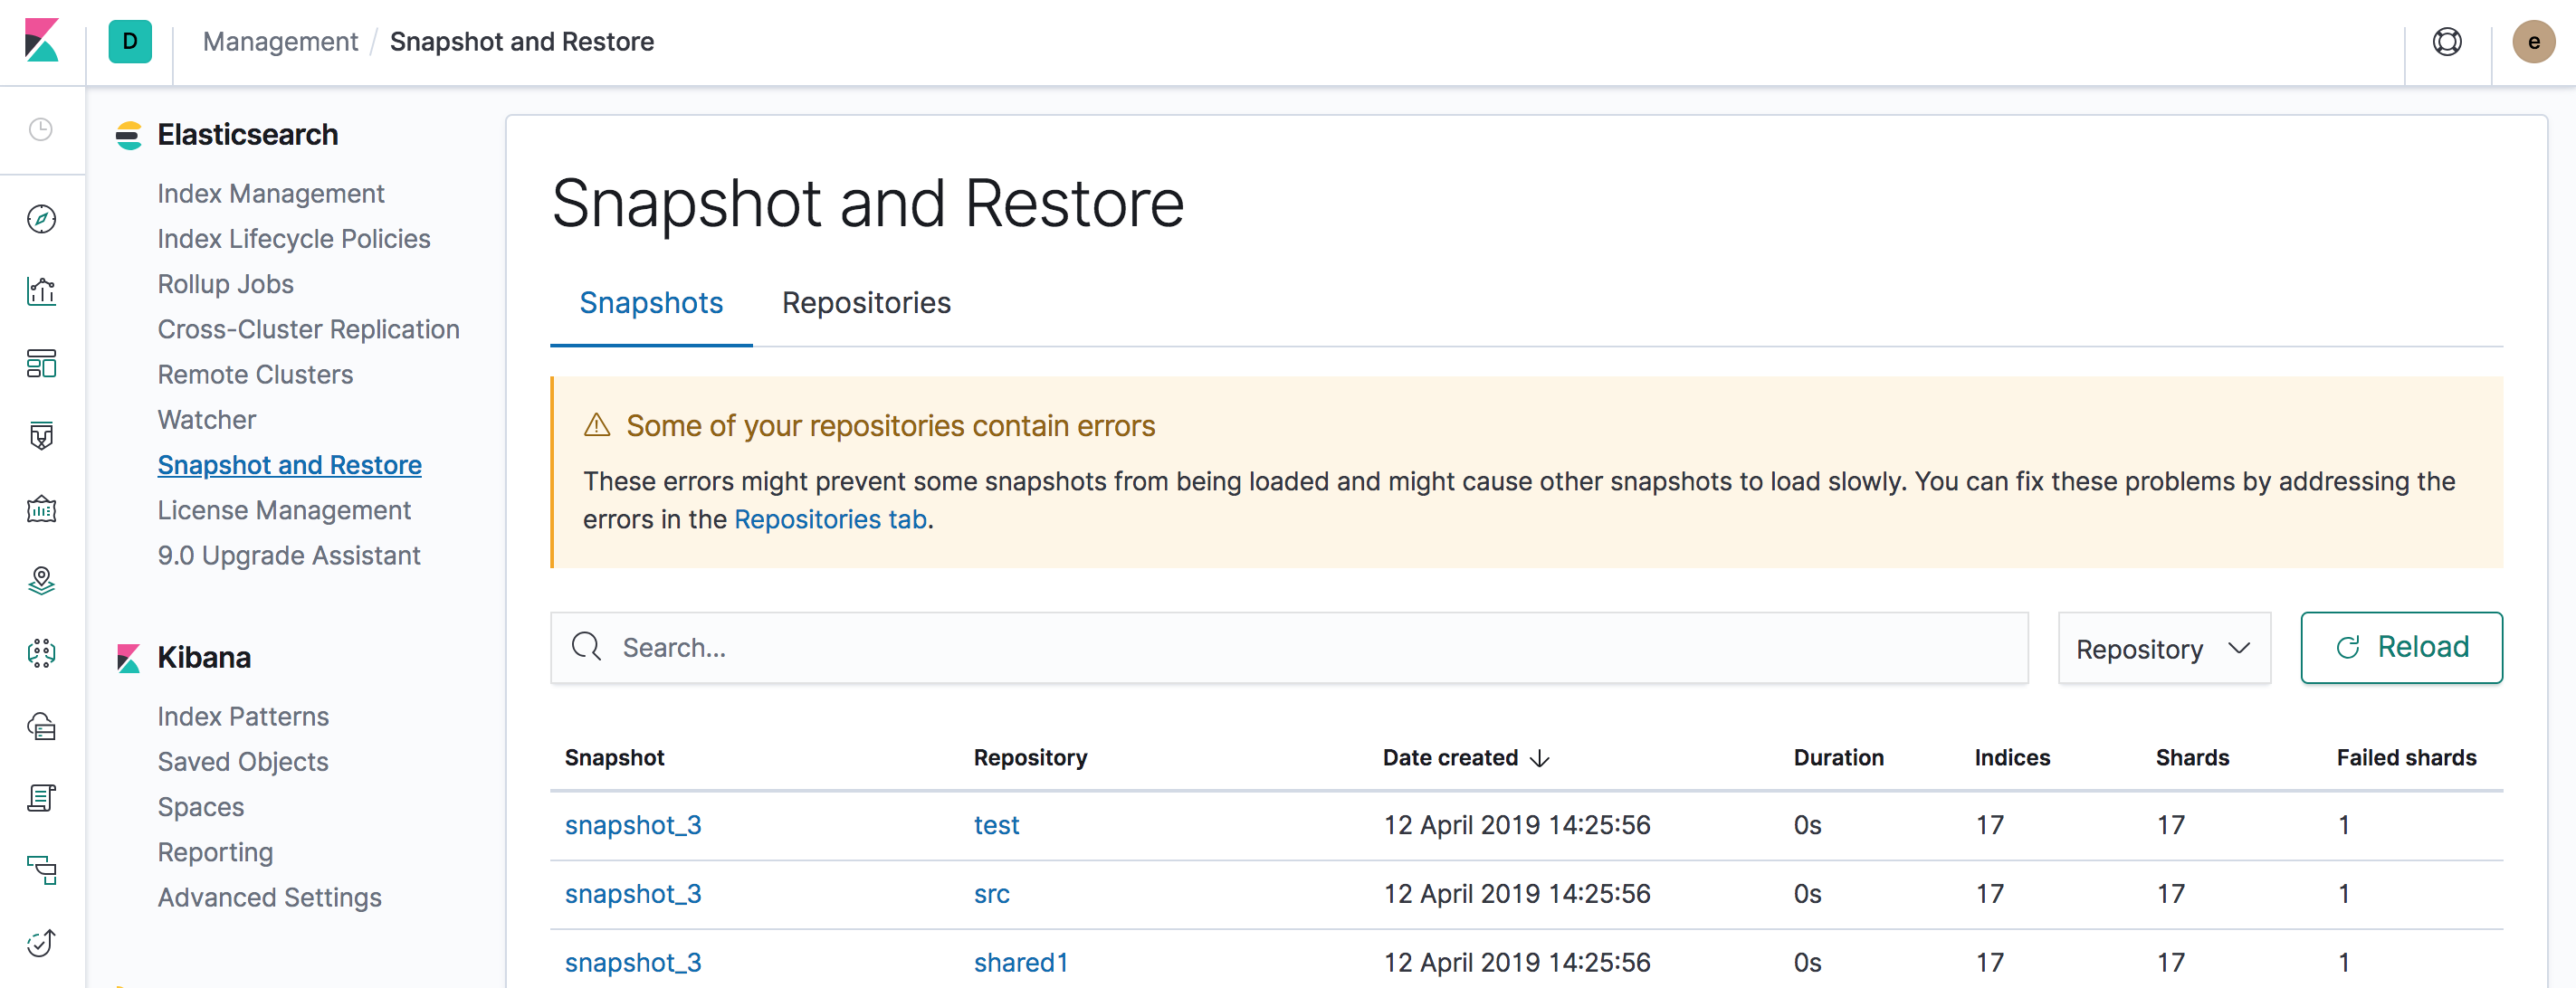Open the src repository link
Screen dimensions: 2576x988
pyautogui.click(x=991, y=894)
